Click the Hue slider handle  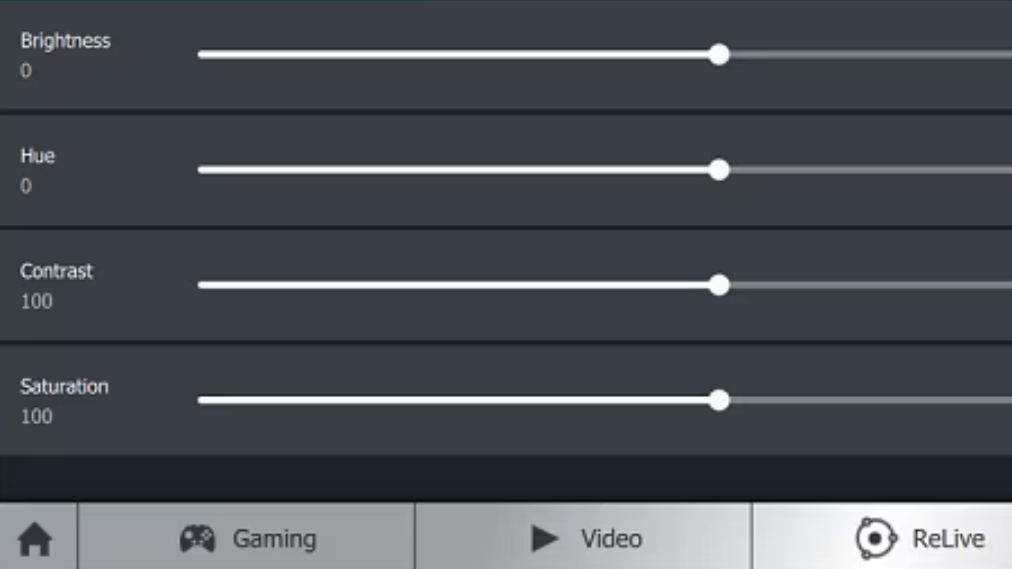pyautogui.click(x=719, y=170)
